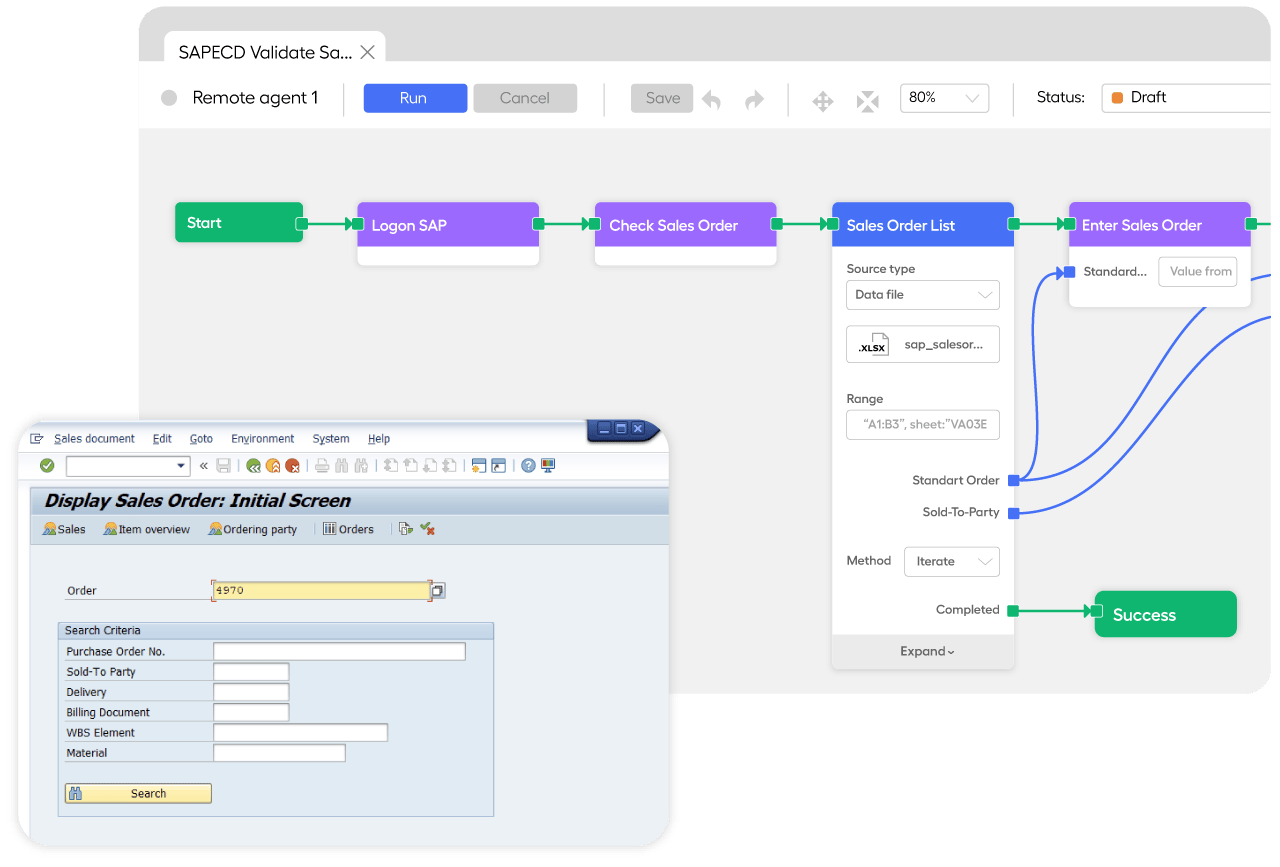Click the .XLSX file icon in Sales Order List
This screenshot has width=1280, height=867.
[x=873, y=345]
